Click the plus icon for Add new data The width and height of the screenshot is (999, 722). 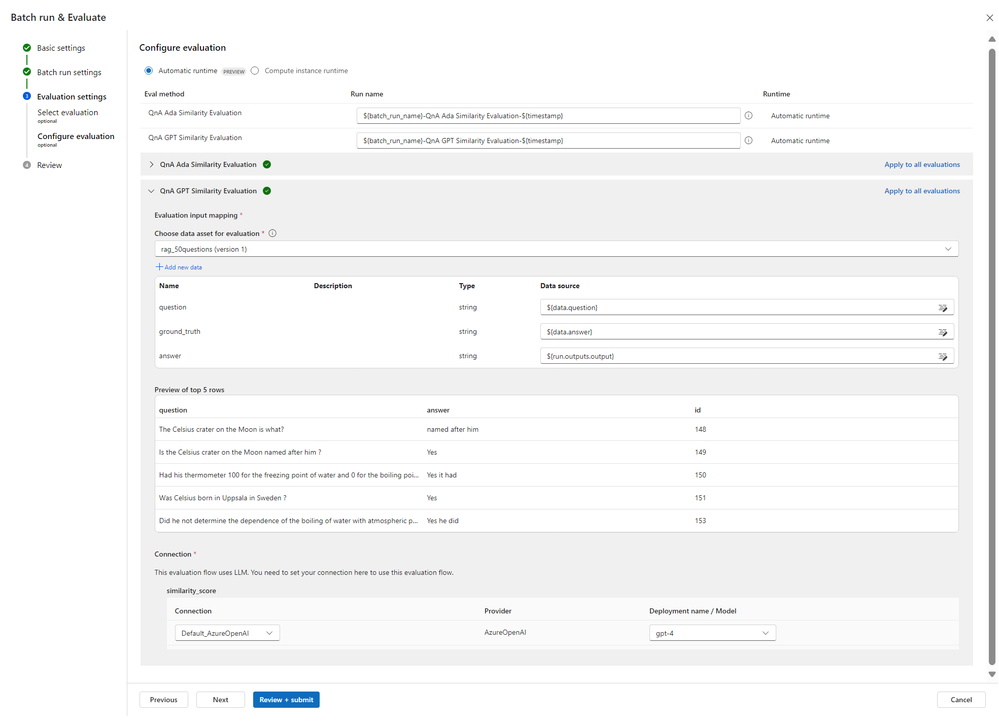[159, 267]
